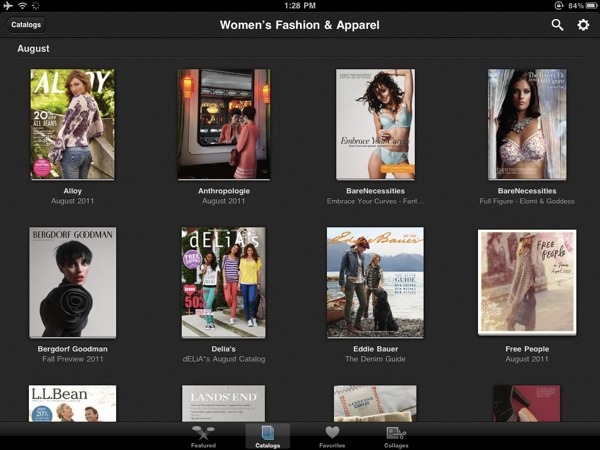Click 'Embrace Your Curves - Fant...' subtitle
This screenshot has width=600, height=450.
[375, 201]
